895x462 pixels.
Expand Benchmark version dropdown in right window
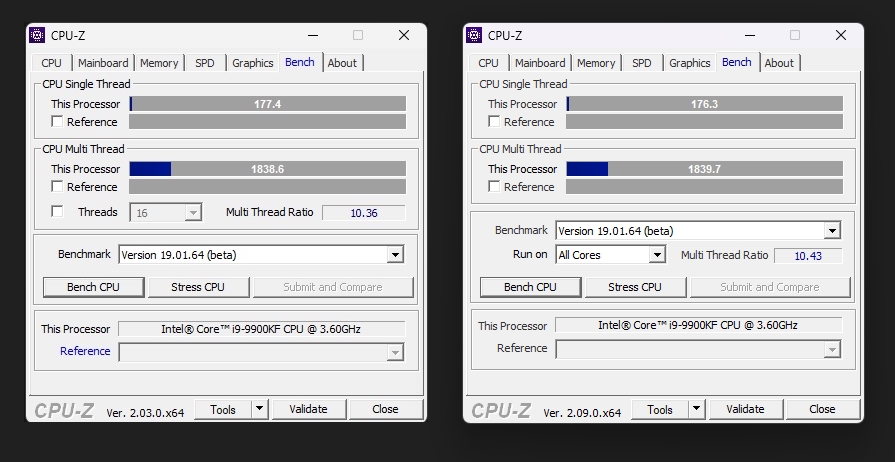click(832, 231)
